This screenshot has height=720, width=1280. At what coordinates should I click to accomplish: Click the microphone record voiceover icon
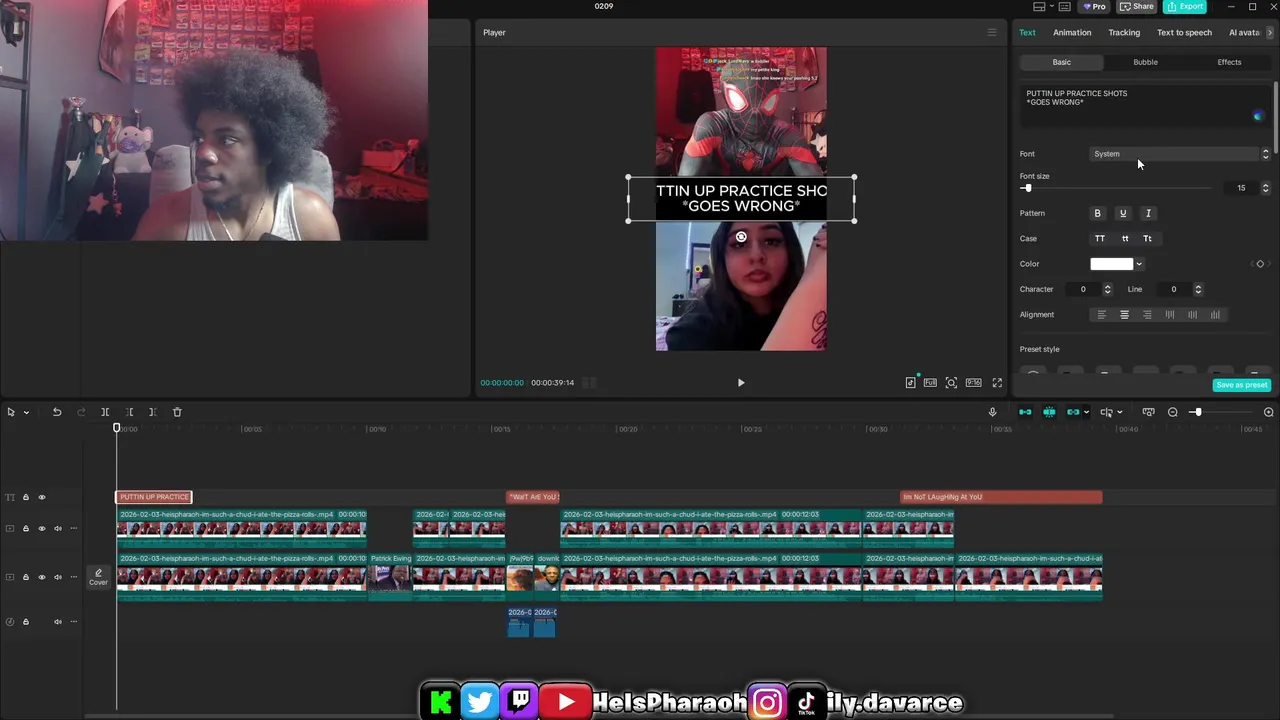point(992,412)
